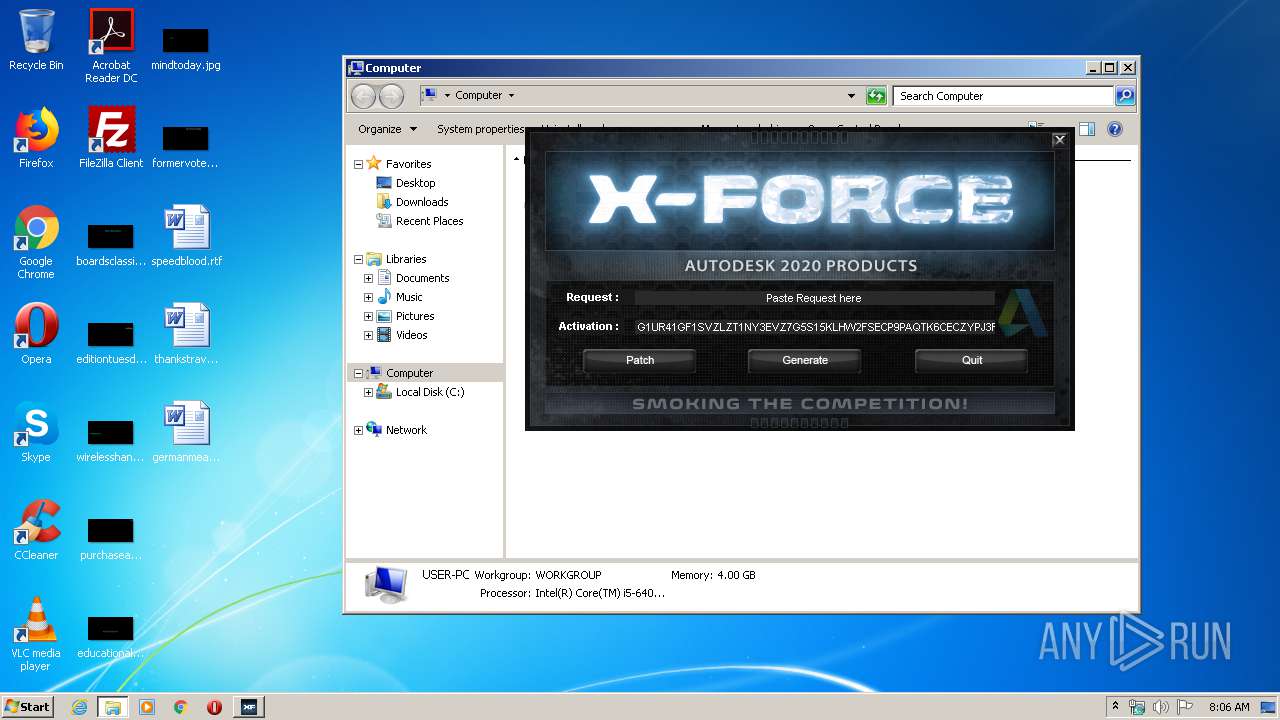
Task: Click the Windows Explorer taskbar icon
Action: point(113,707)
